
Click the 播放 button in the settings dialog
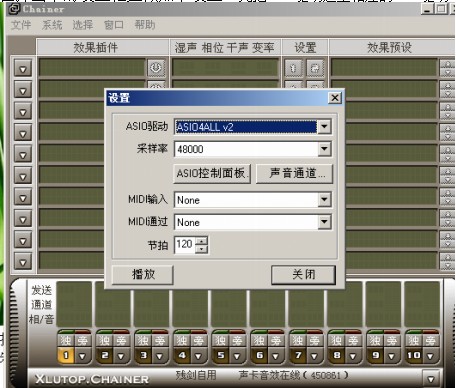(x=143, y=274)
